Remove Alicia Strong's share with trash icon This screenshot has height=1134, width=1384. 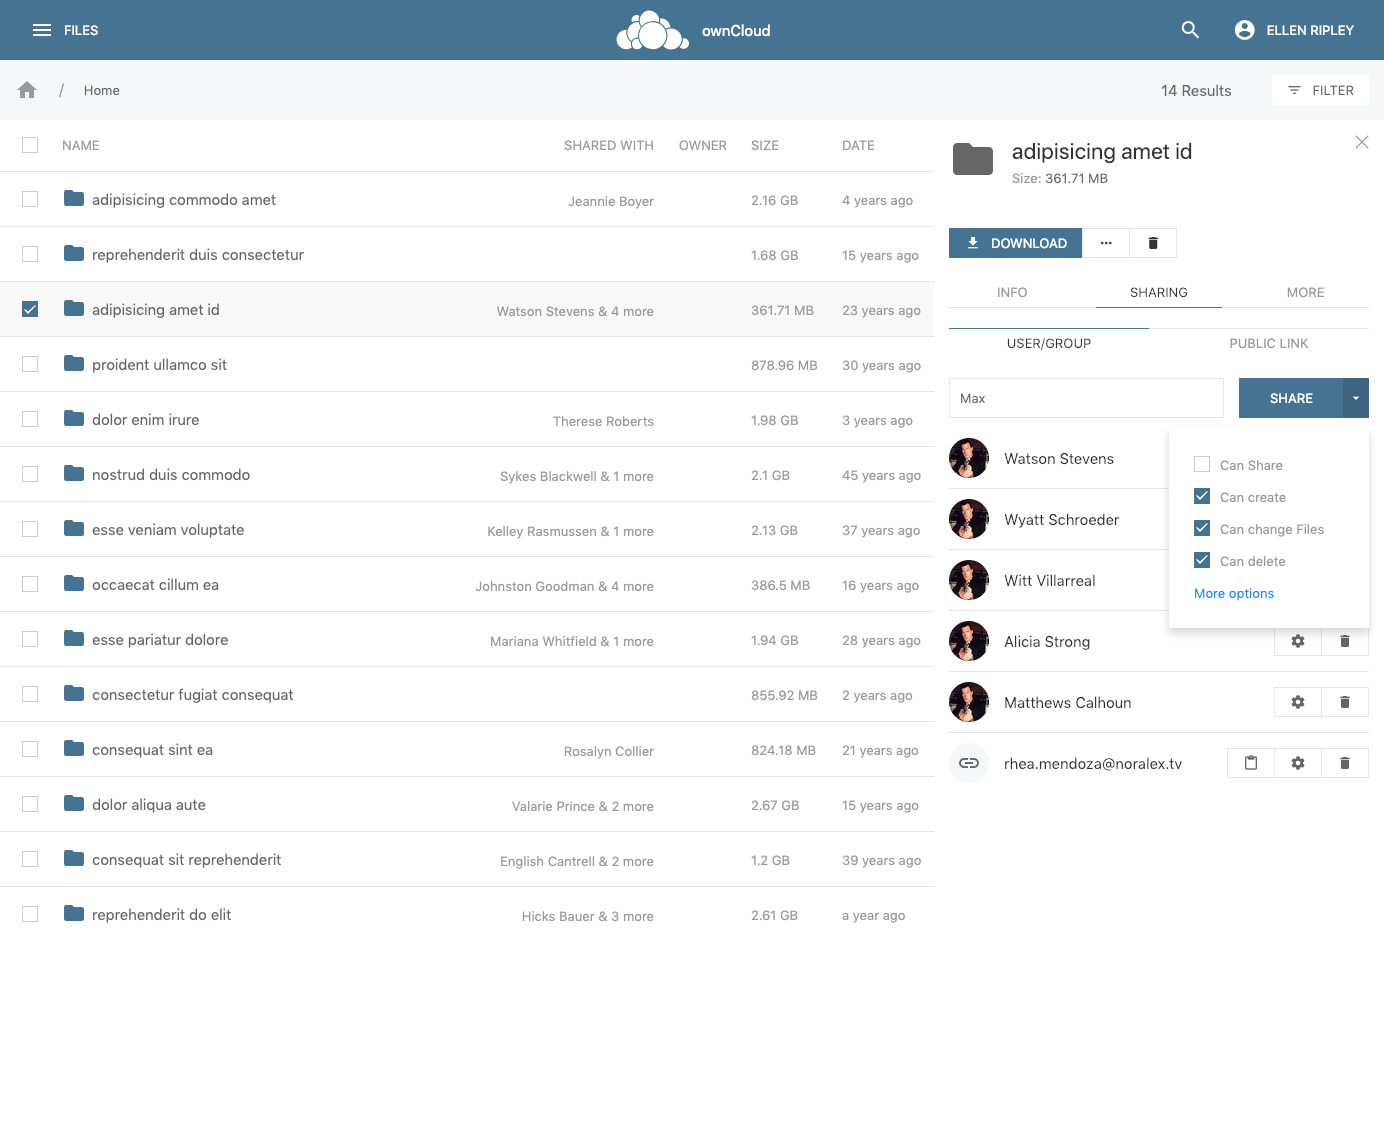pyautogui.click(x=1345, y=641)
